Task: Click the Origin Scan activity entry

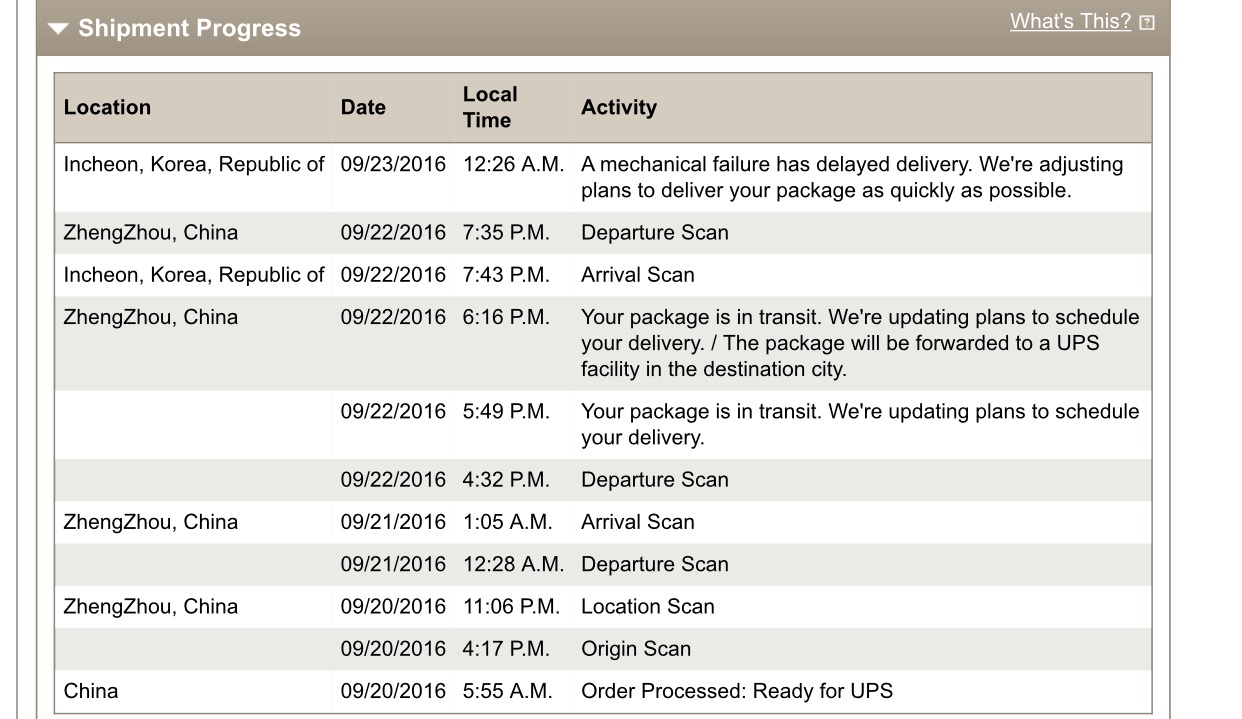Action: (636, 648)
